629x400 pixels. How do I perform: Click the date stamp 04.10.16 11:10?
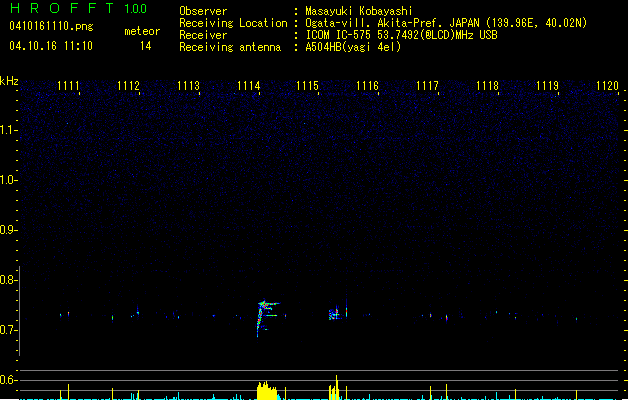pos(51,46)
